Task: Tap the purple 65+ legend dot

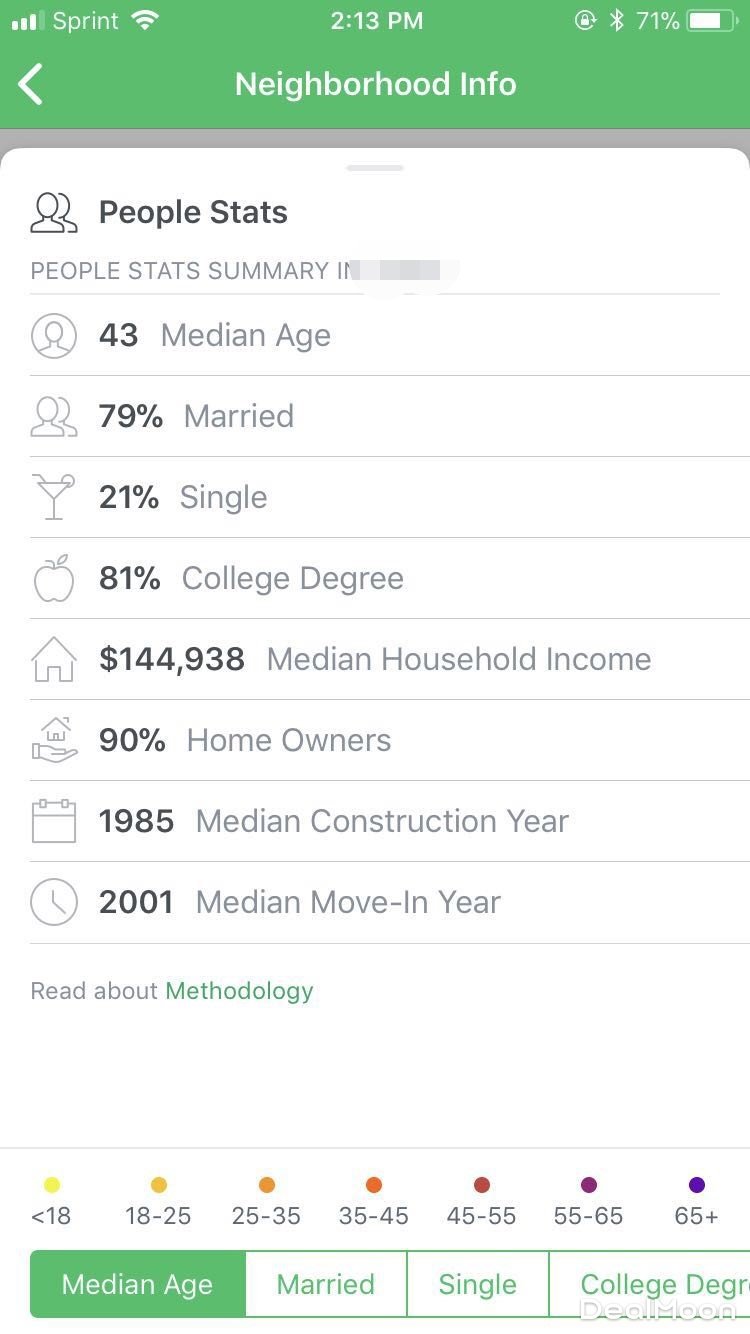Action: (697, 1185)
